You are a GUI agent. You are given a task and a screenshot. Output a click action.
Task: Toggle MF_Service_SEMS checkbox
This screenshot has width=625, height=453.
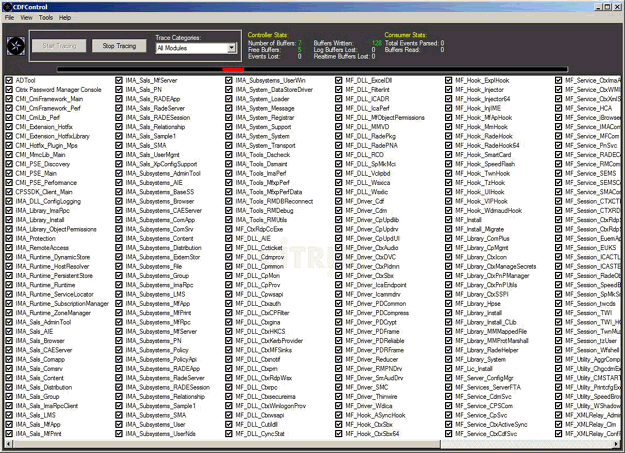(559, 173)
